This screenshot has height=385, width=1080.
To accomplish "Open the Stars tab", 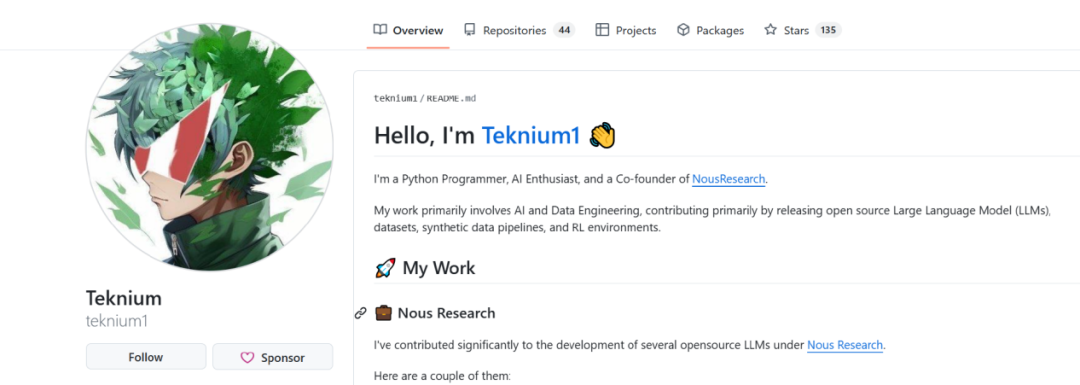I will click(x=802, y=30).
